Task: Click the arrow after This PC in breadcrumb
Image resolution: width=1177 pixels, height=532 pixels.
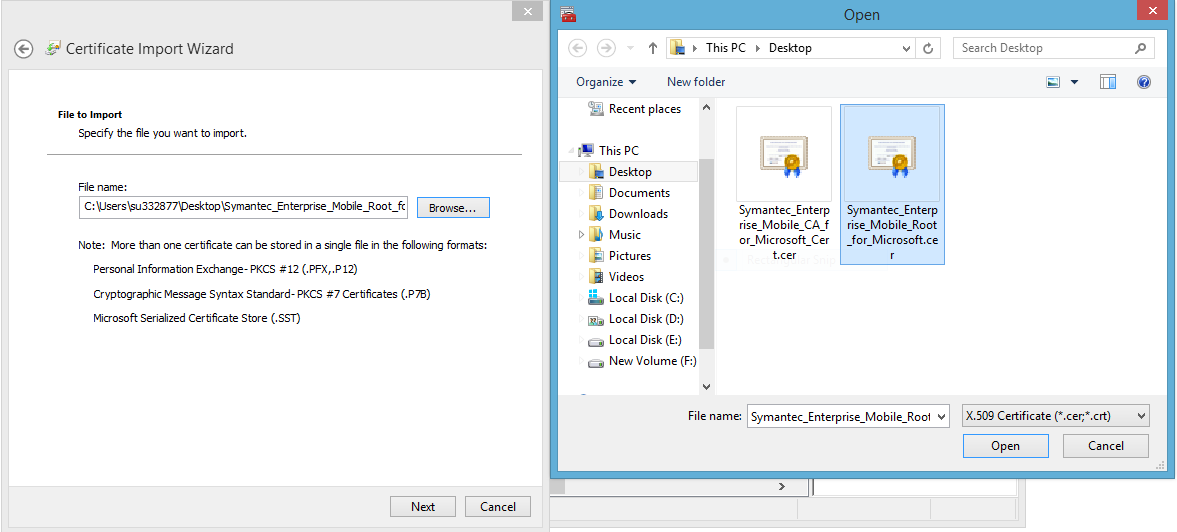Action: pyautogui.click(x=756, y=48)
